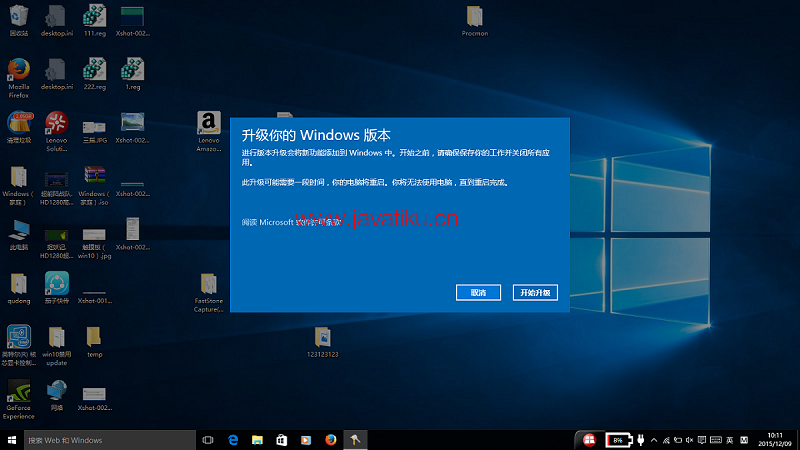The image size is (800, 450).
Task: Click the power plug tray icon
Action: 641,440
